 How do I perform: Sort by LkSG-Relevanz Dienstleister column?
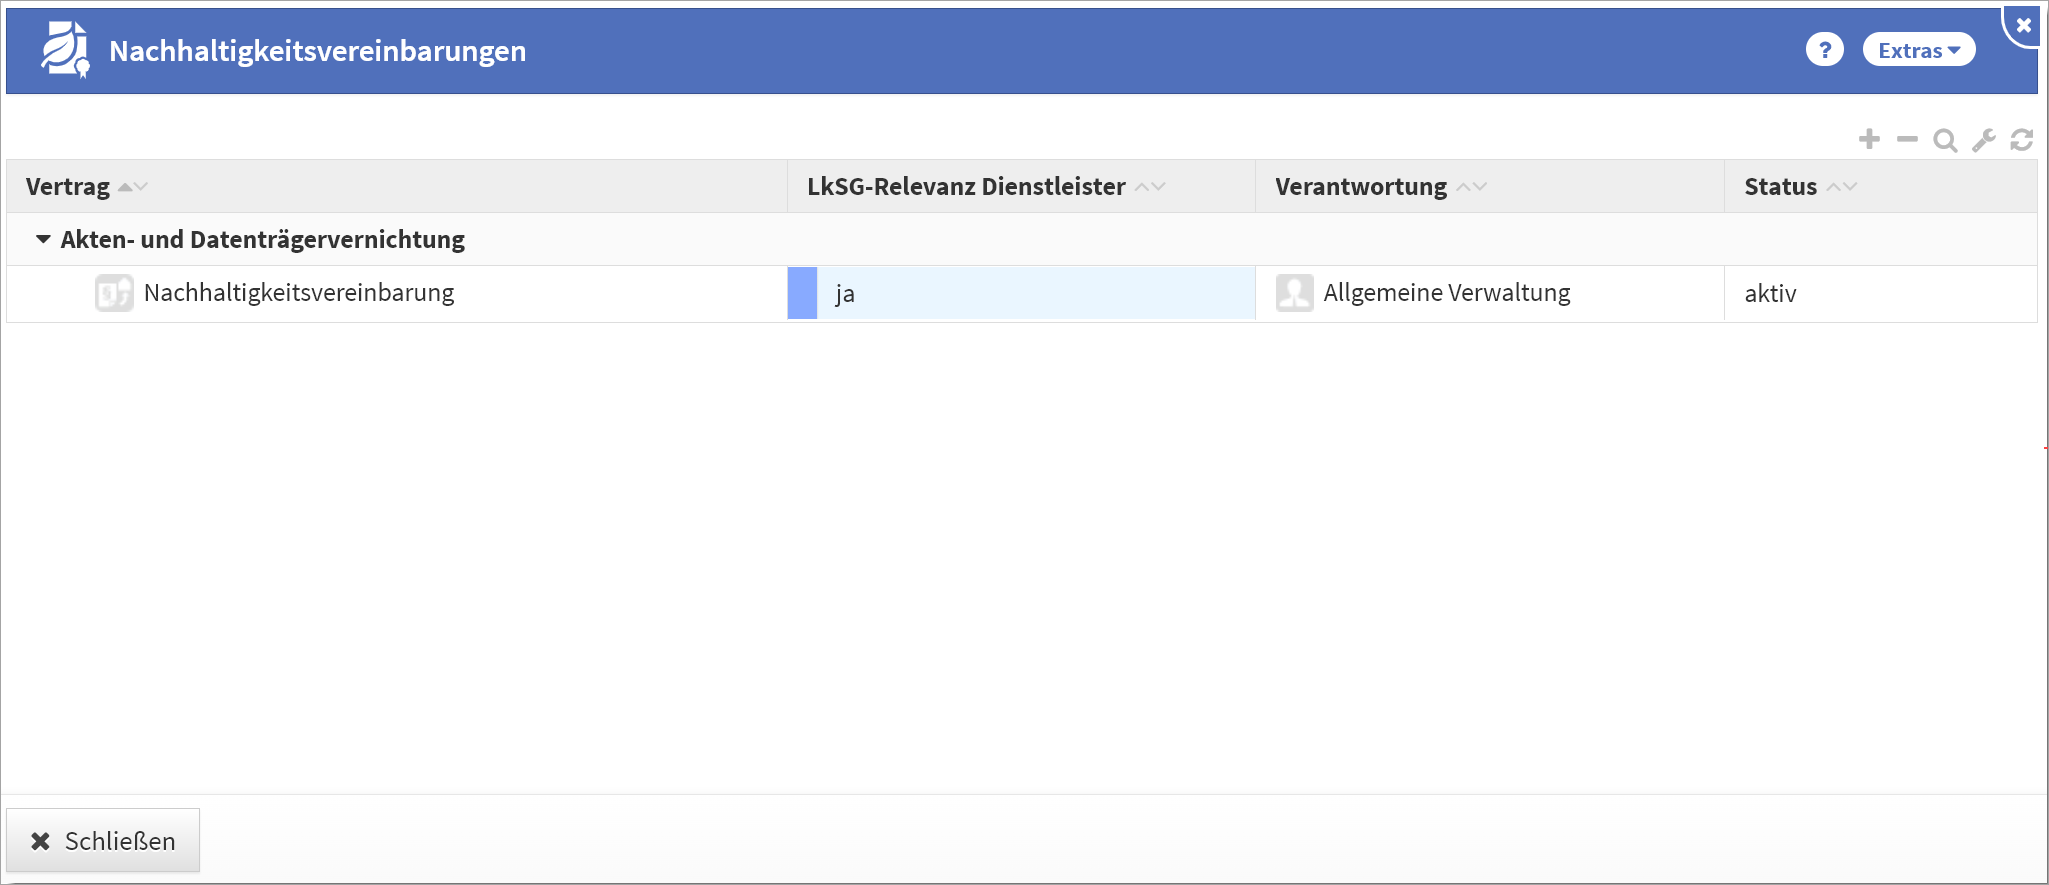[x=966, y=187]
